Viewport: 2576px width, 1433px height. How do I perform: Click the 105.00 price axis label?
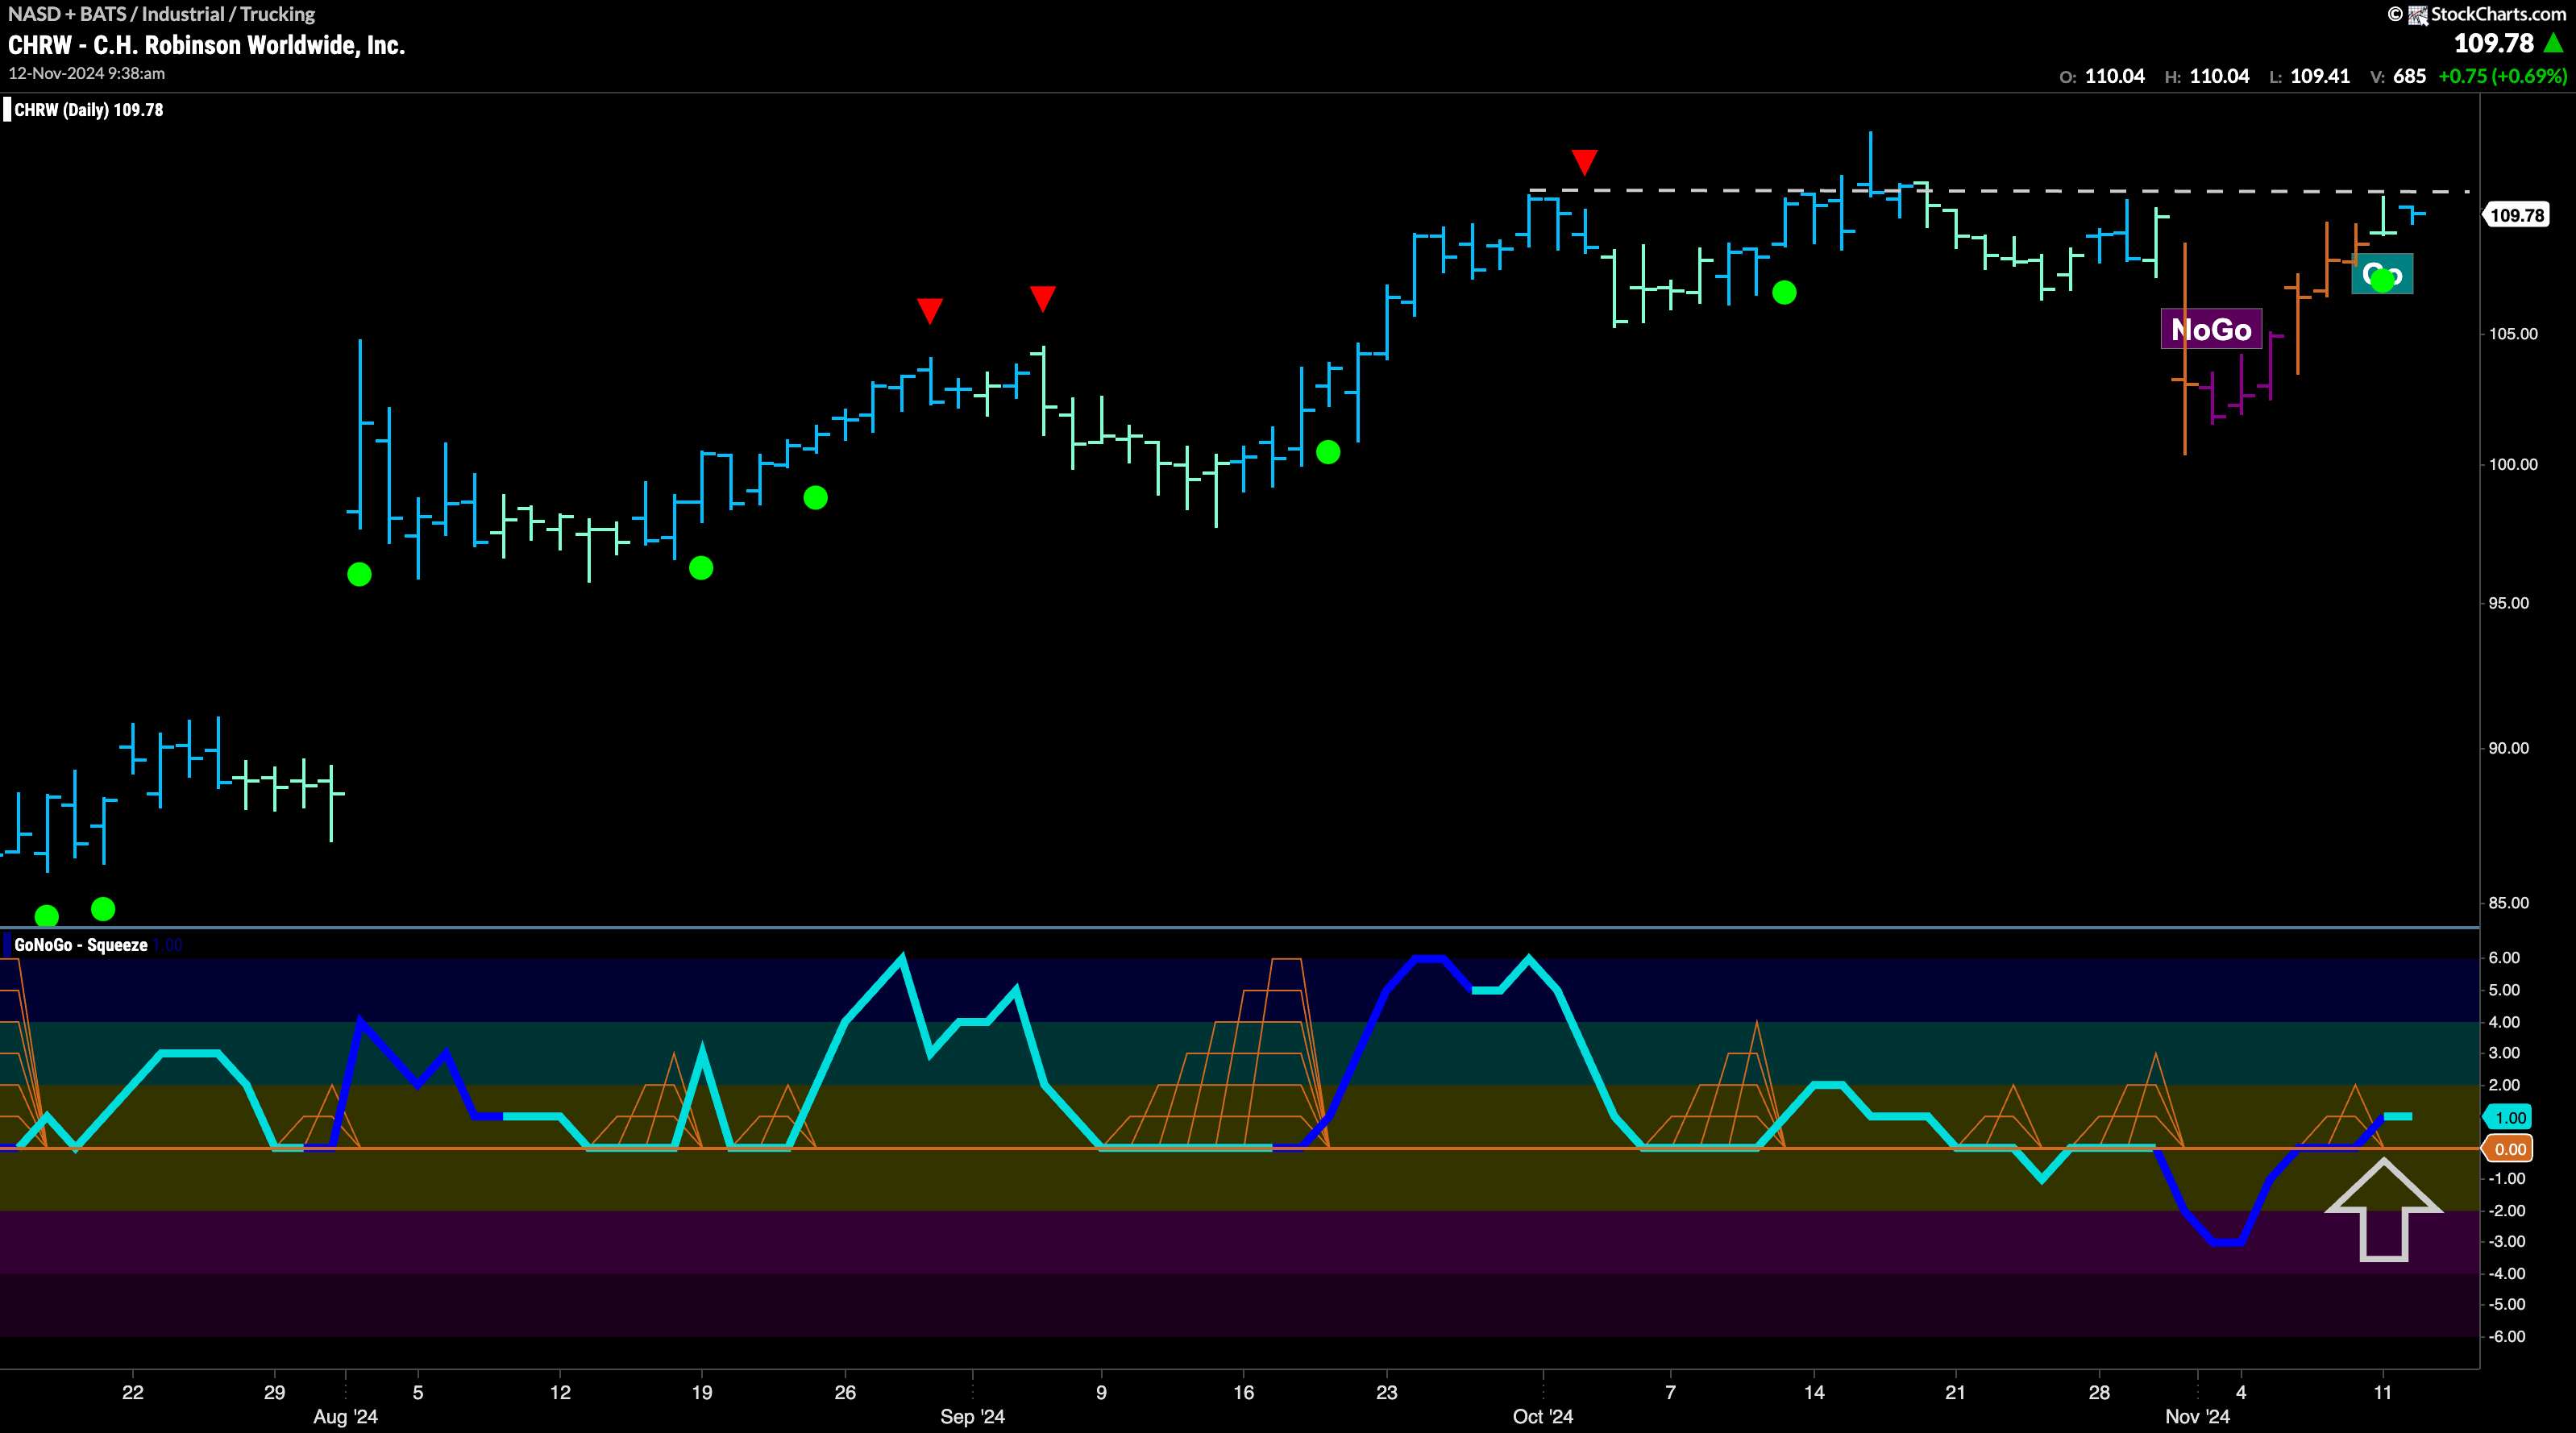pyautogui.click(x=2513, y=334)
